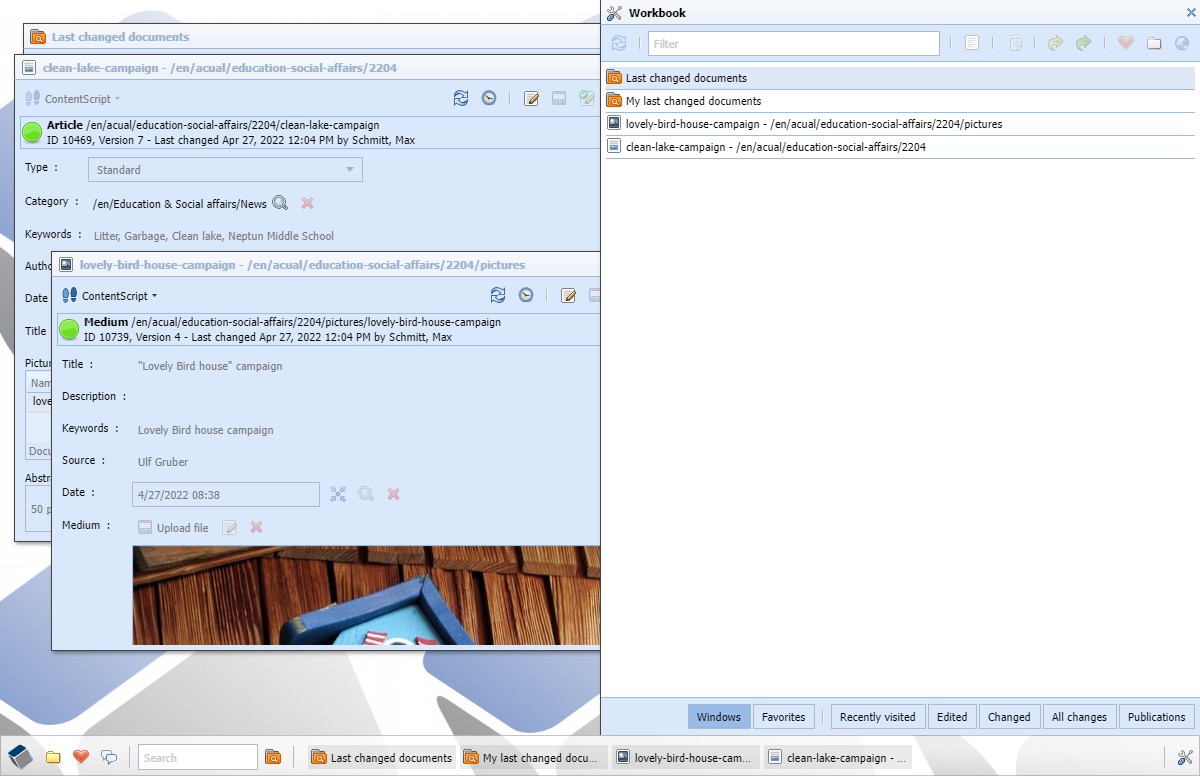Toggle the Favorites filter in Workbook
Image resolution: width=1200 pixels, height=776 pixels.
pyautogui.click(x=783, y=716)
